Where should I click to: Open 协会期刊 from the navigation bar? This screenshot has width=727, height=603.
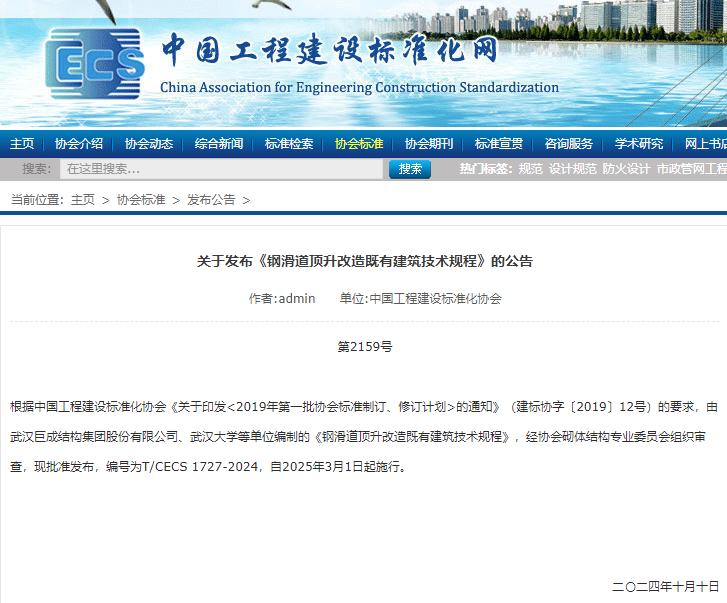[x=429, y=144]
